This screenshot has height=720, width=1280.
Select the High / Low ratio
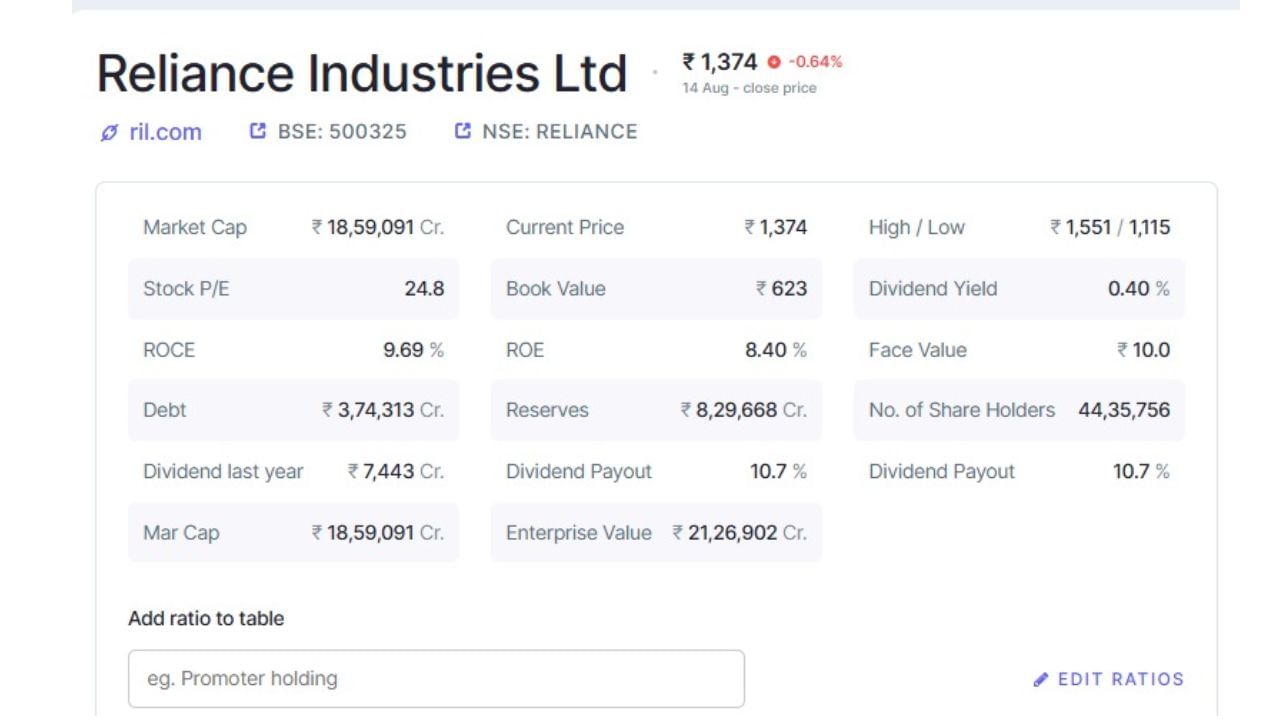(1018, 228)
